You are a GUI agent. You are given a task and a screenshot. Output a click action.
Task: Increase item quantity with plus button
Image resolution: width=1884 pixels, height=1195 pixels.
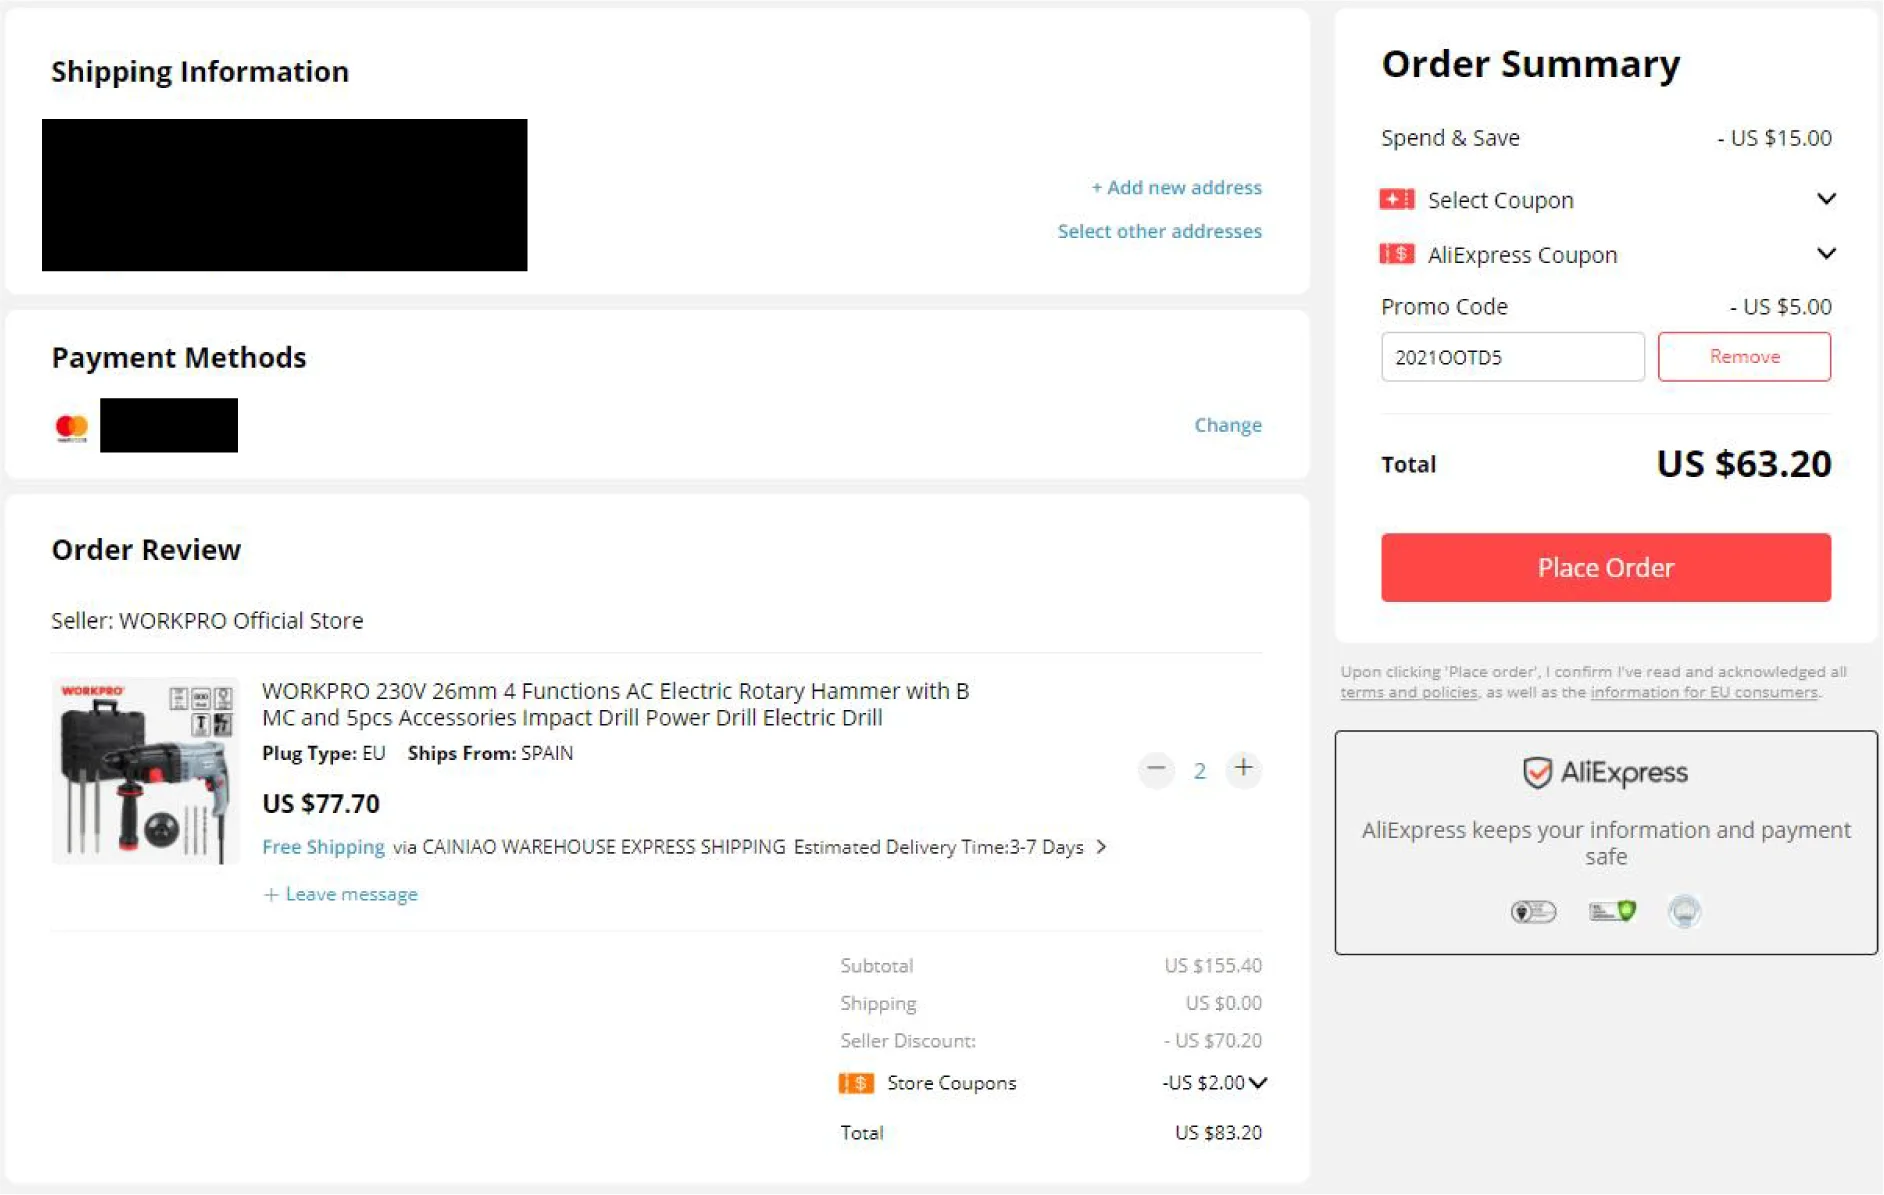click(x=1243, y=769)
